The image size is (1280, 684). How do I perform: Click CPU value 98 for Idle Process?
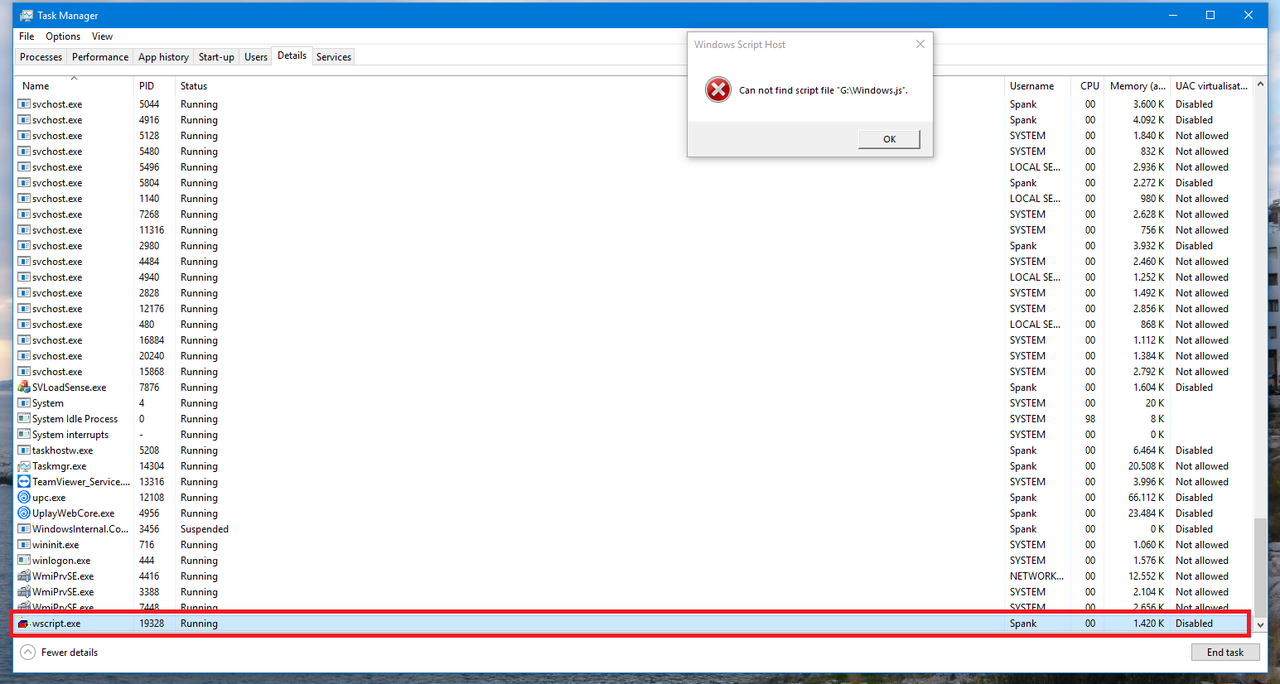pos(1090,419)
